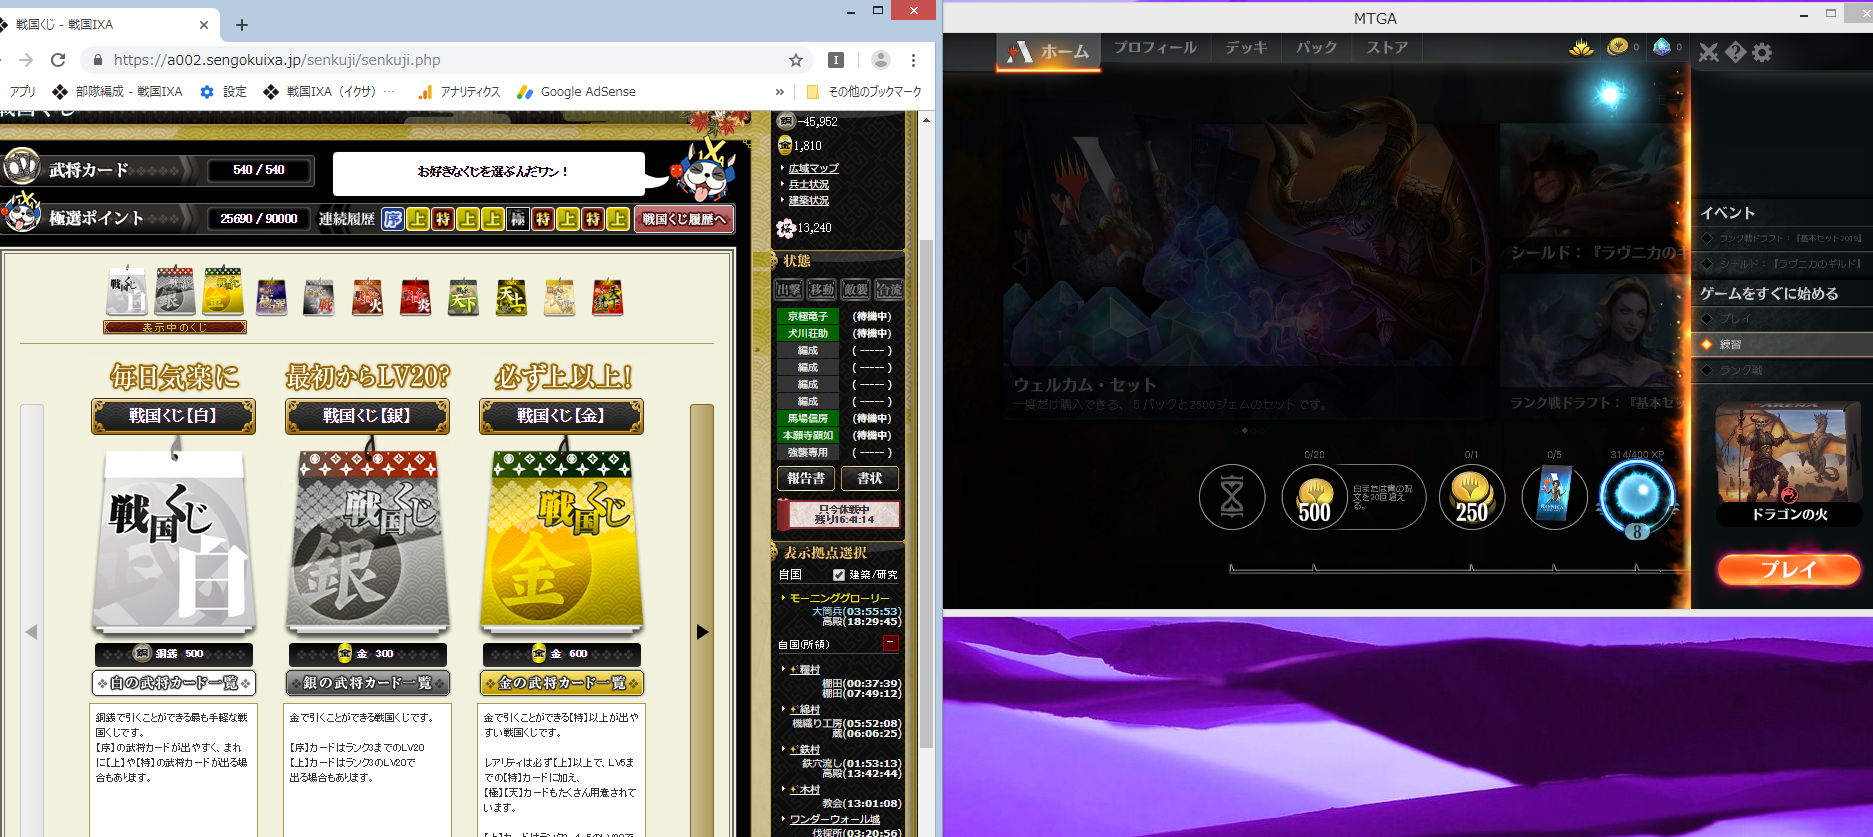Image resolution: width=1873 pixels, height=837 pixels.
Task: Click the 書状 button
Action: (870, 479)
